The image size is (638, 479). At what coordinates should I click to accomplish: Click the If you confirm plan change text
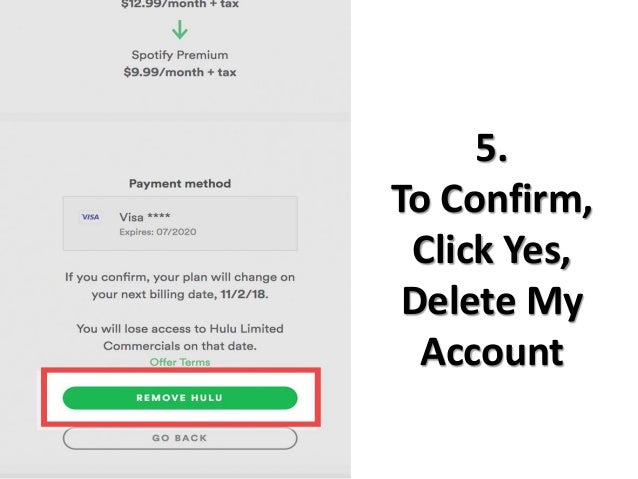click(180, 285)
